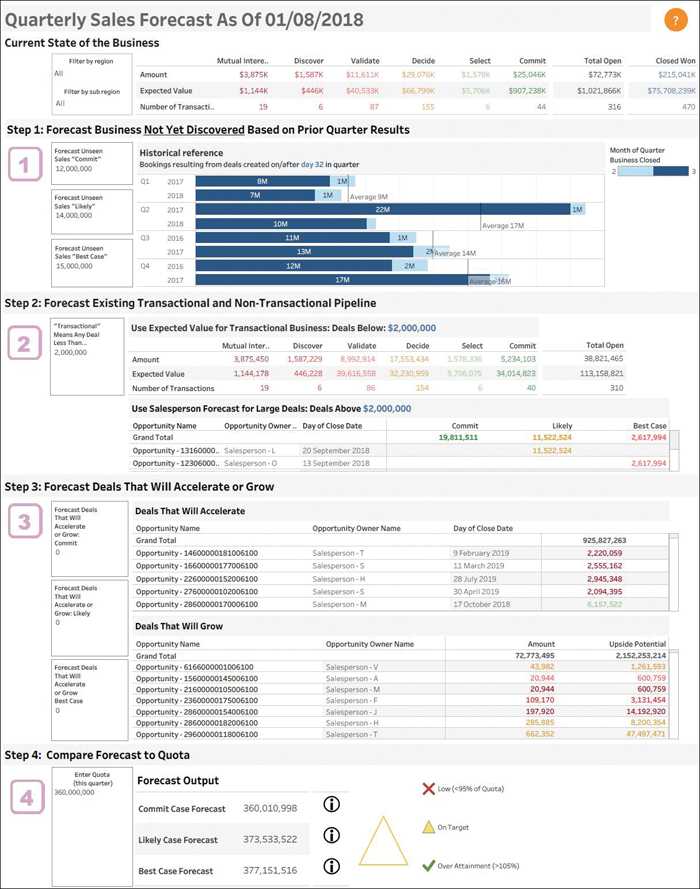Edit the Transactional deal threshold 2,000,000 field
This screenshot has width=700, height=889.
coord(71,352)
